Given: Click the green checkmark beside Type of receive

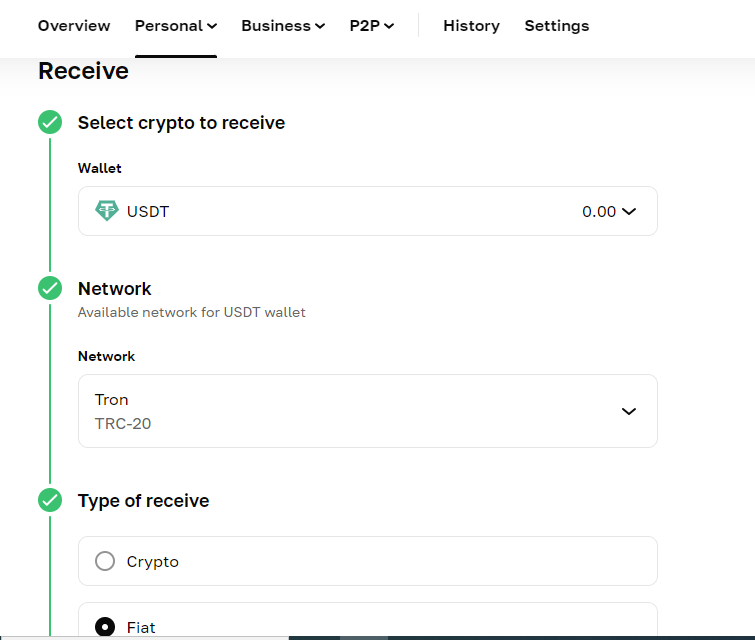Looking at the screenshot, I should point(50,500).
